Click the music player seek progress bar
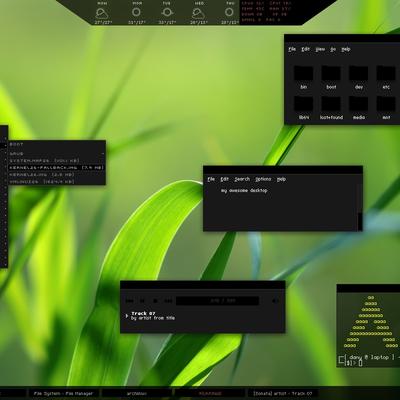Screen dimensions: 400x400 (x=217, y=301)
